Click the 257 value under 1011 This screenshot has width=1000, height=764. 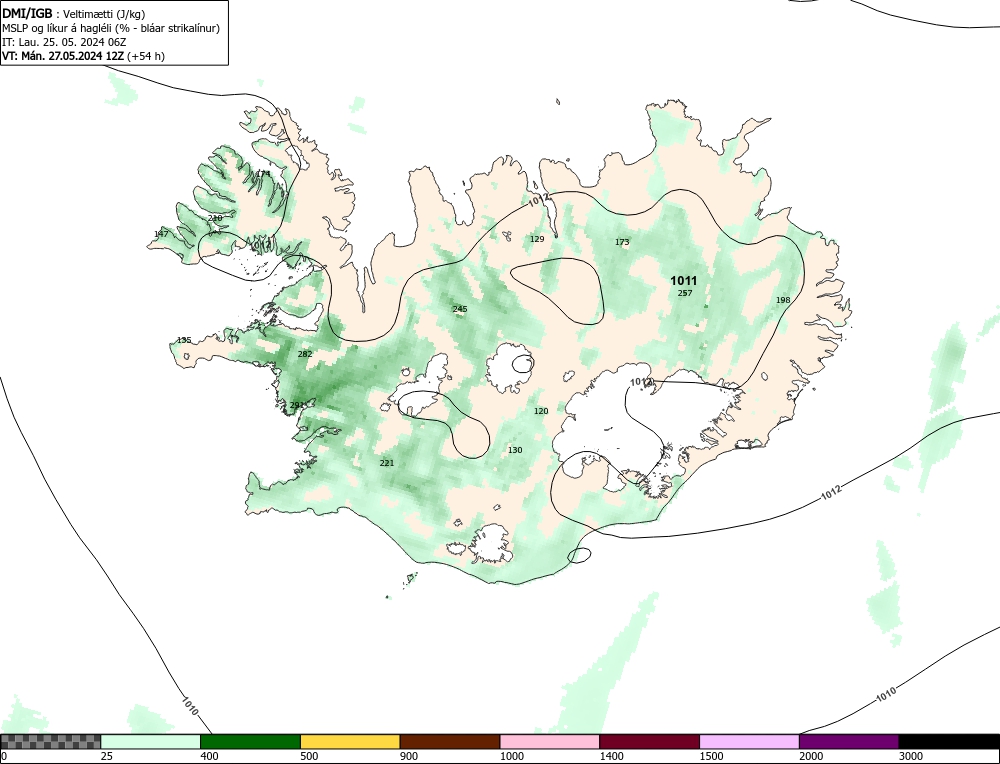coord(685,293)
